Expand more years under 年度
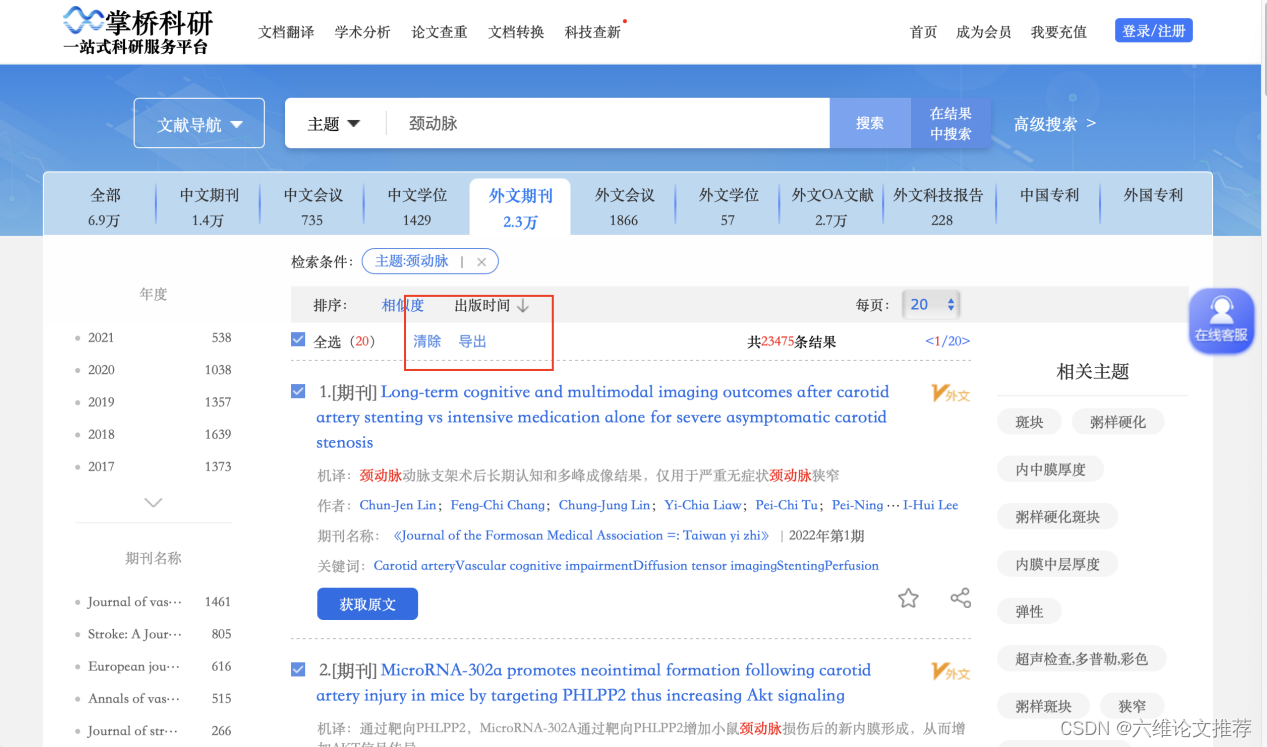1267x747 pixels. tap(153, 502)
